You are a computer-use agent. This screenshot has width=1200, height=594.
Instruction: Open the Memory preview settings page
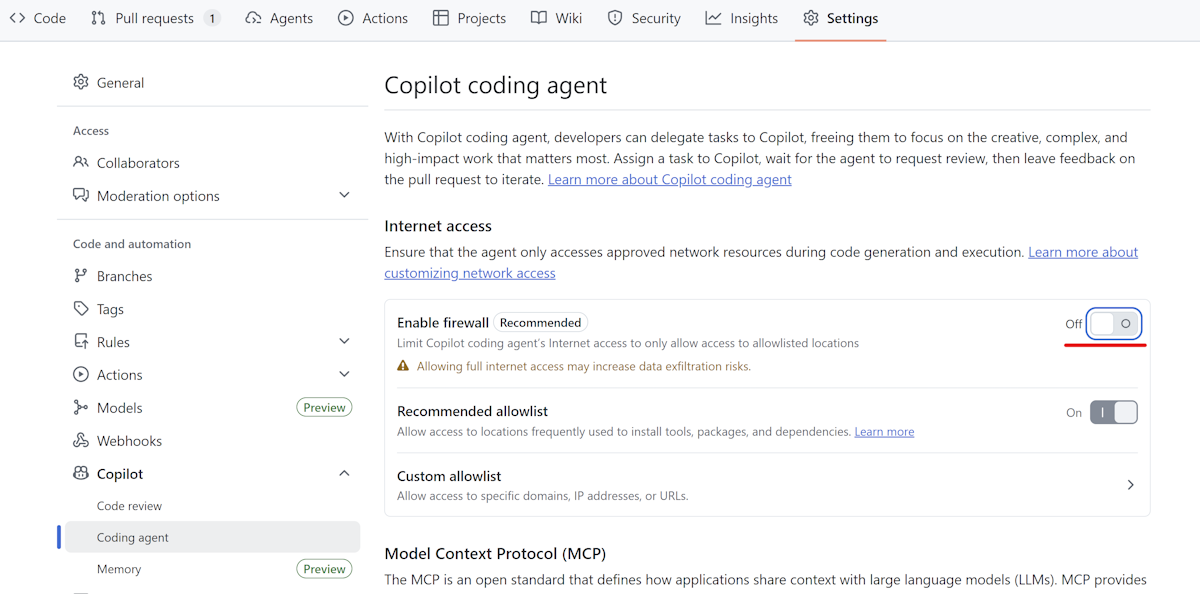119,569
